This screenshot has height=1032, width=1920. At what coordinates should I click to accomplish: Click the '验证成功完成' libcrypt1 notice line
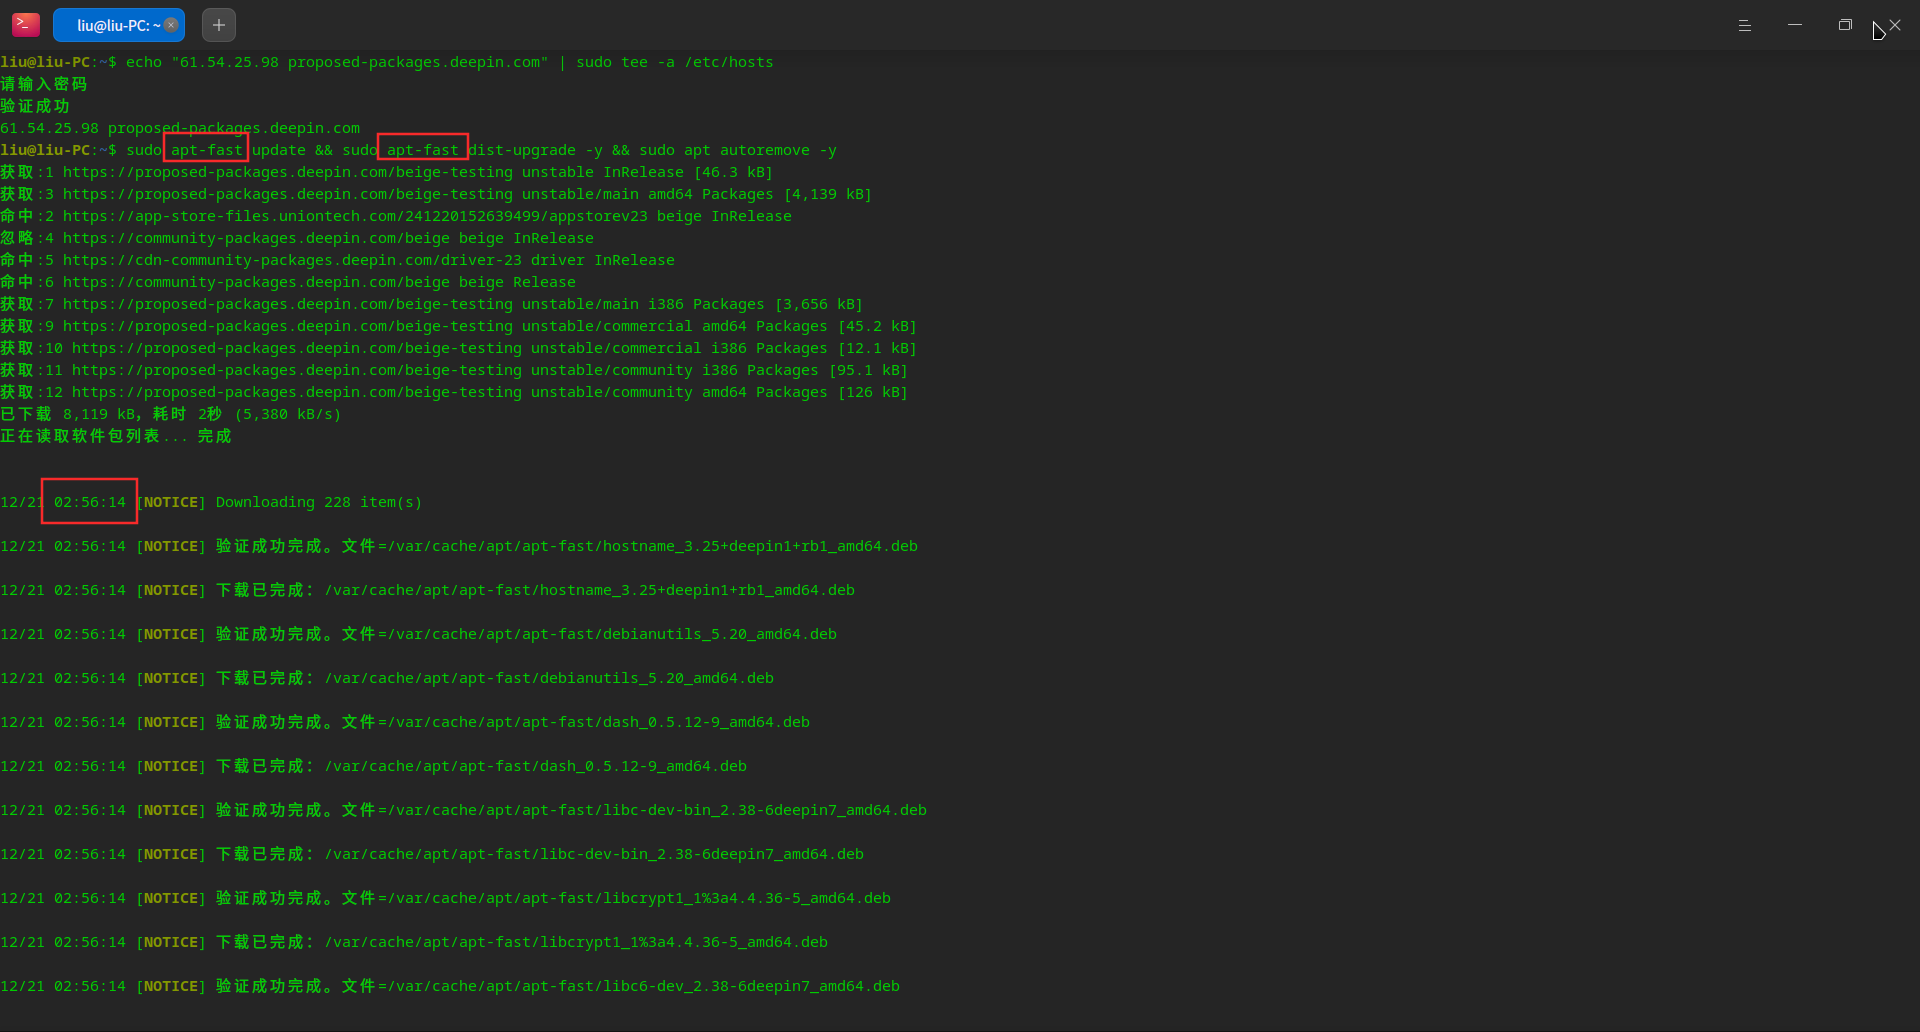[x=445, y=898]
